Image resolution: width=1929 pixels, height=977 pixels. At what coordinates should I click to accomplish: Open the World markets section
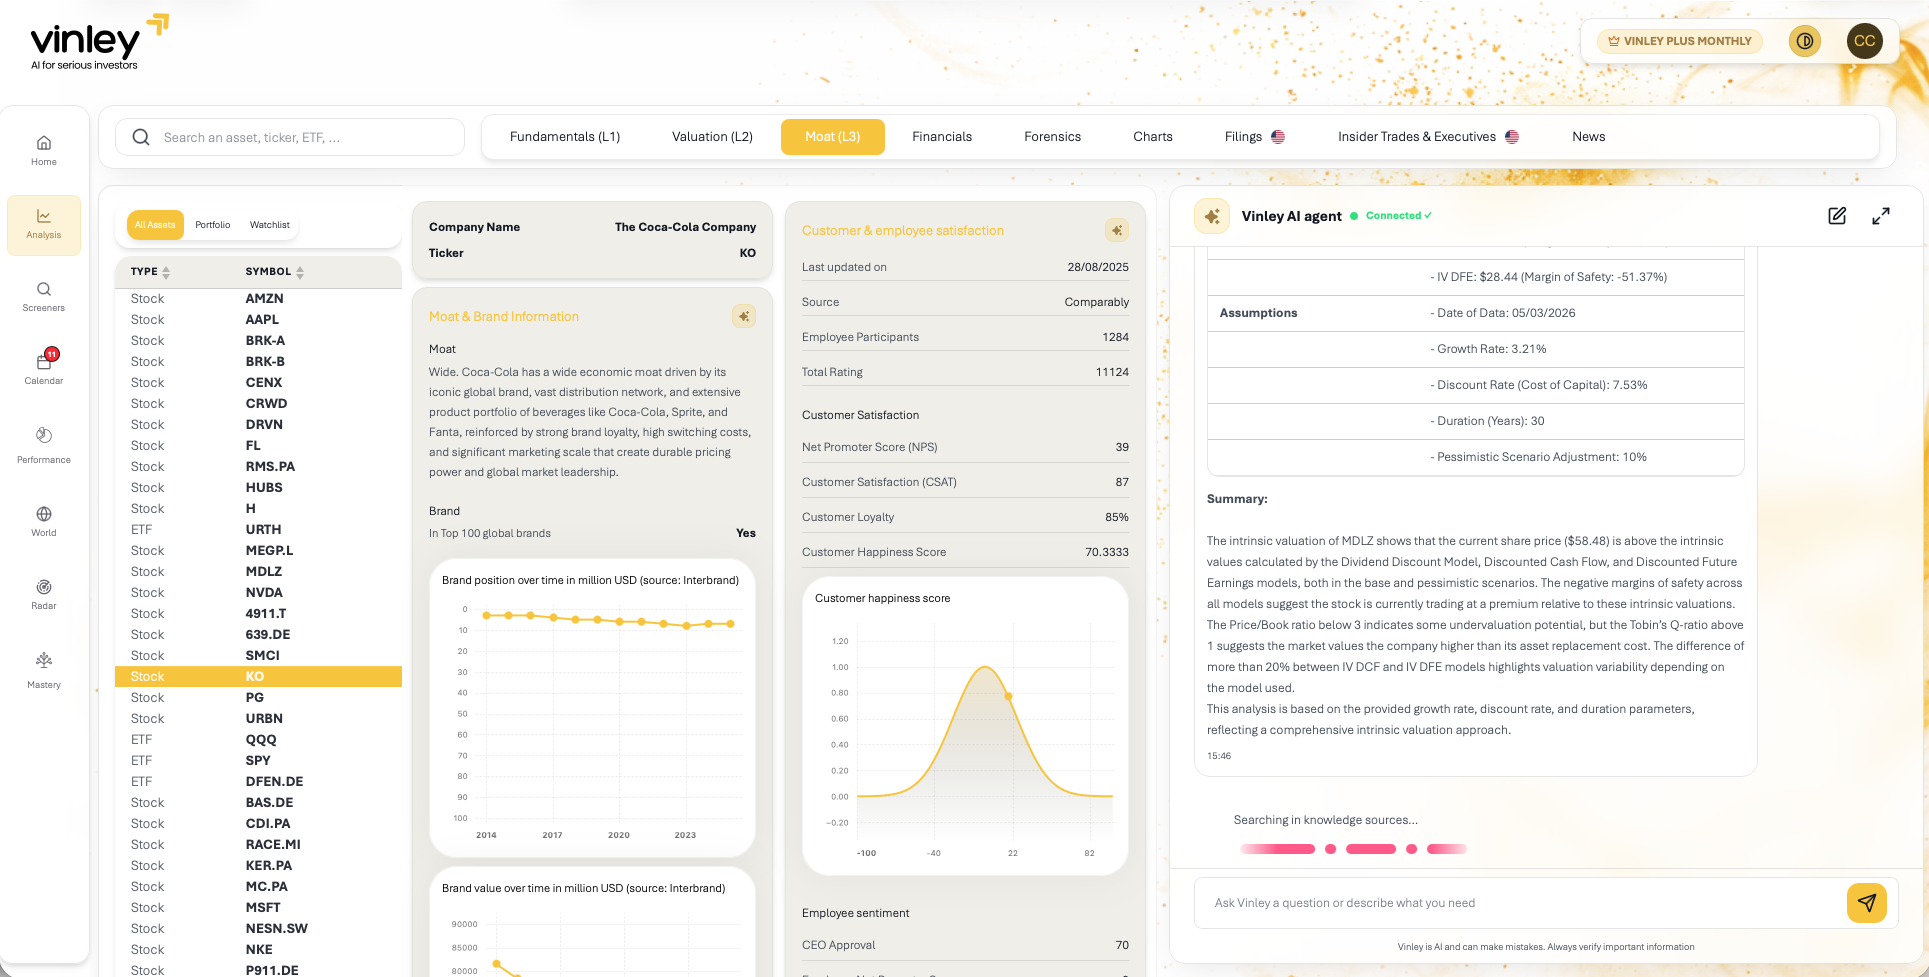43,519
